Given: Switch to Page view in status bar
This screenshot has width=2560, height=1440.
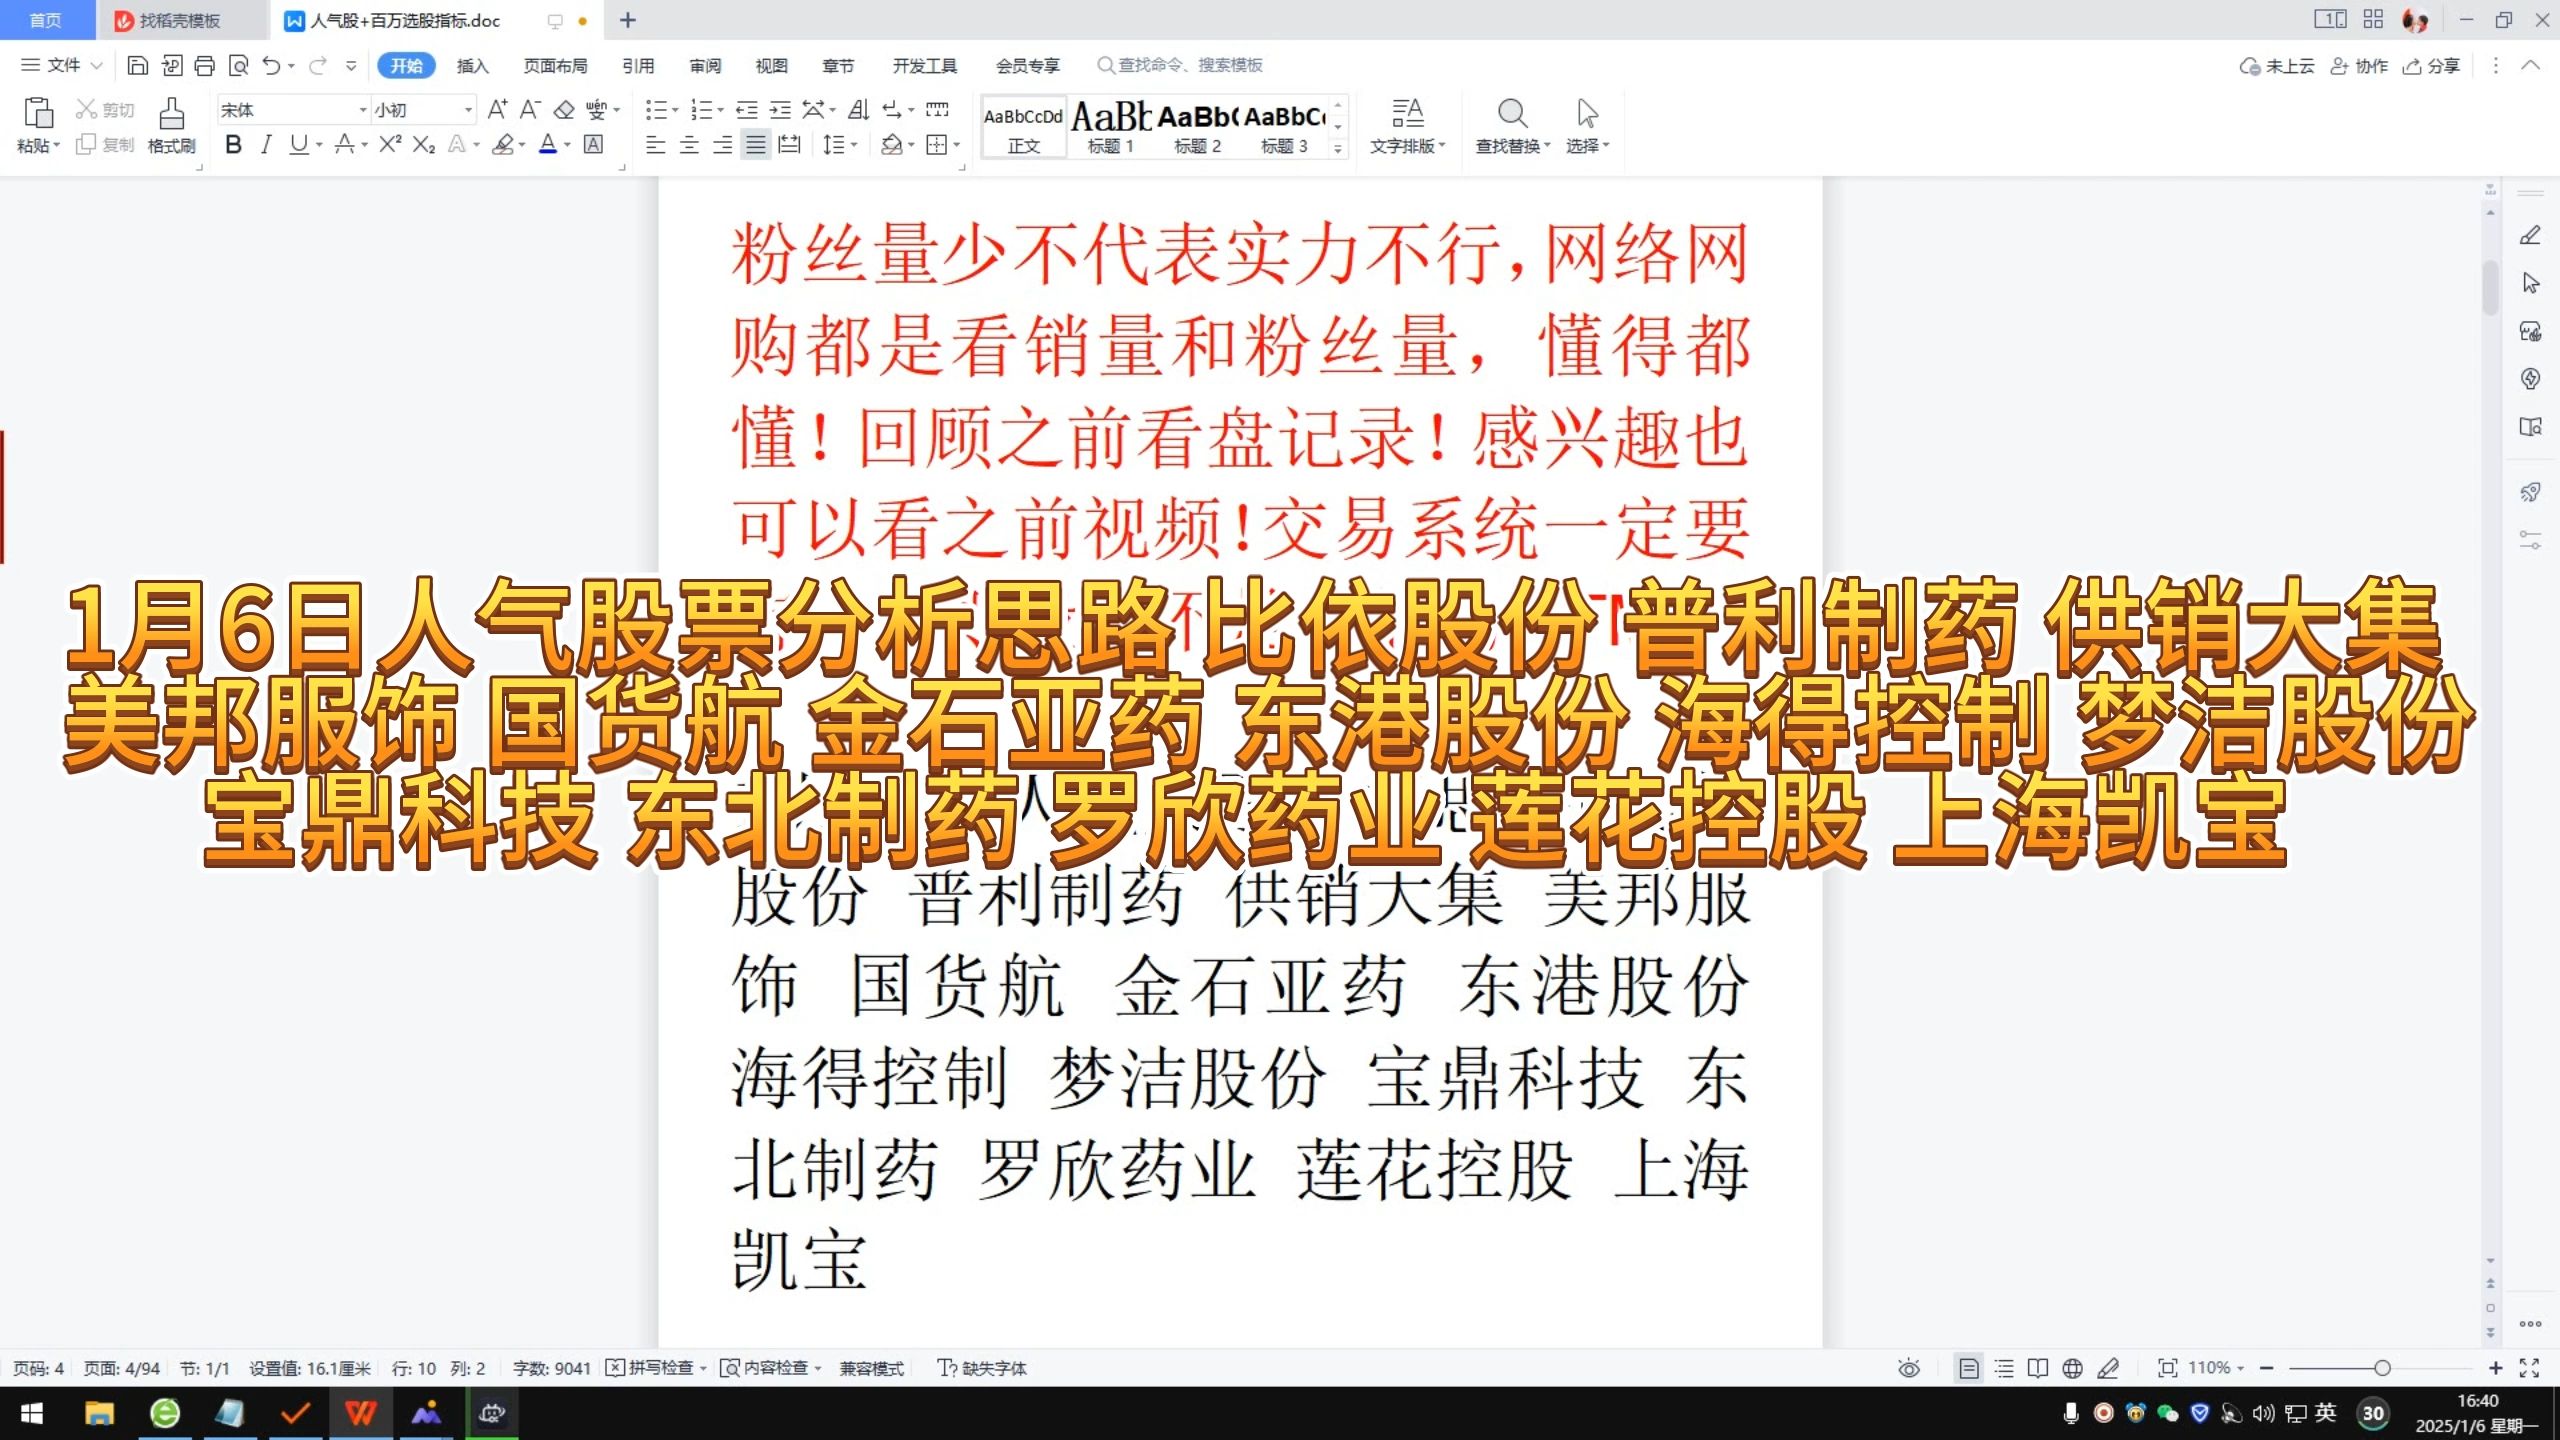Looking at the screenshot, I should coord(1968,1368).
